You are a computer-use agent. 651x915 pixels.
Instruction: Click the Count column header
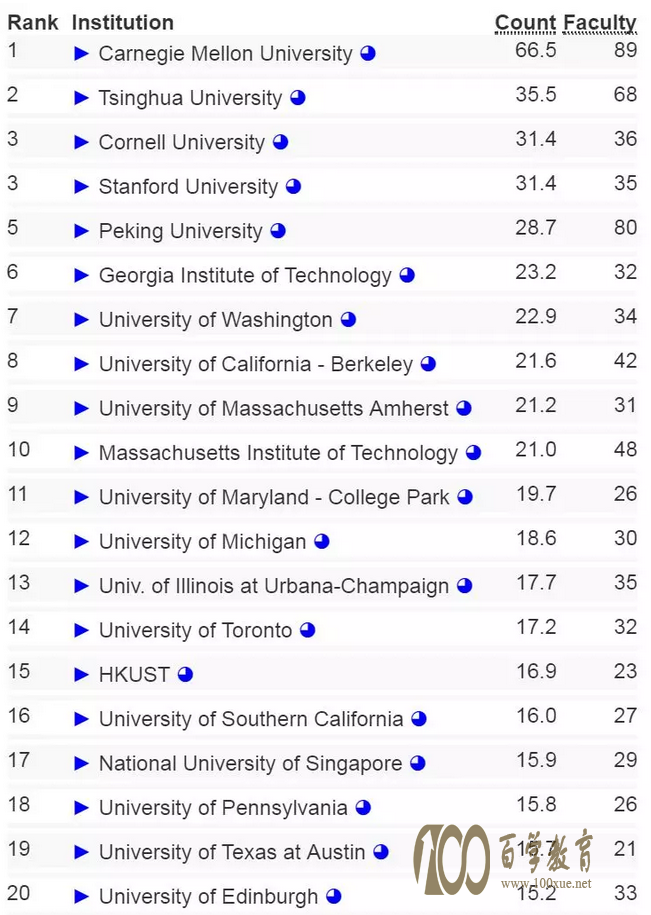525,23
